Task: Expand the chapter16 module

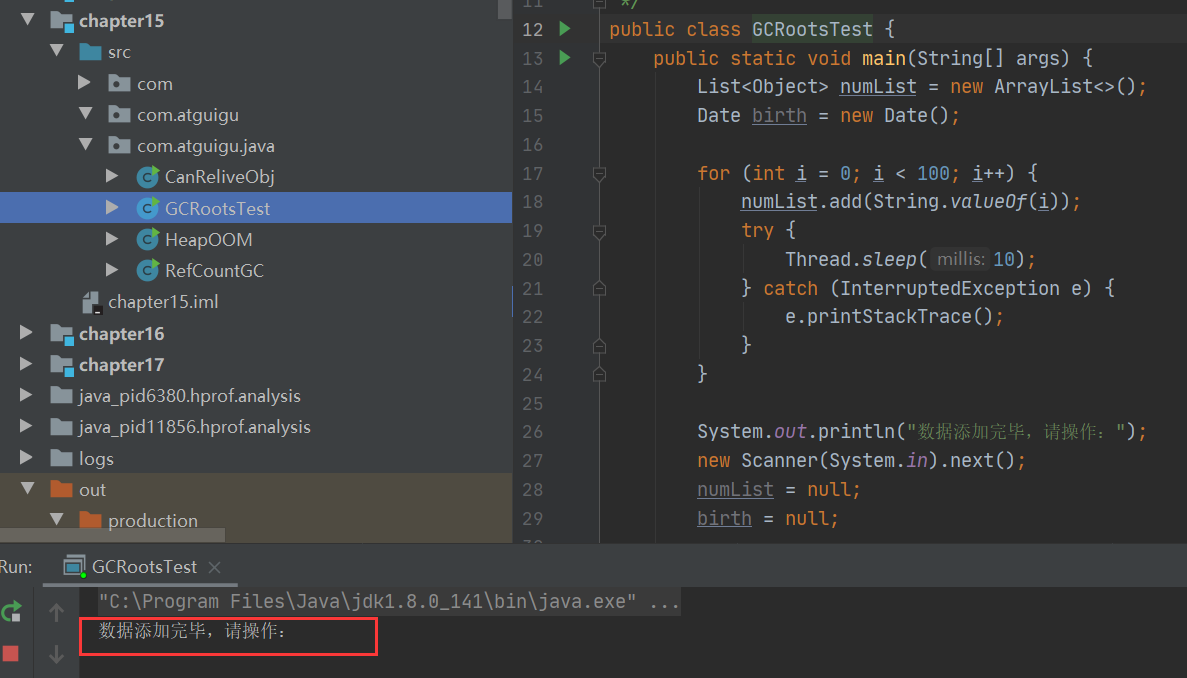Action: point(26,333)
